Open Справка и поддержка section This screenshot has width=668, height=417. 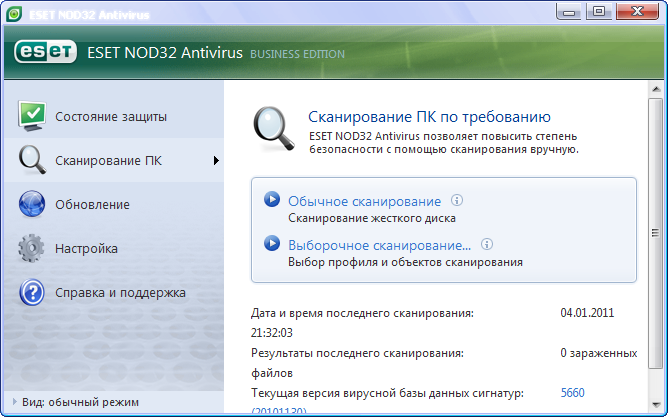tap(114, 292)
